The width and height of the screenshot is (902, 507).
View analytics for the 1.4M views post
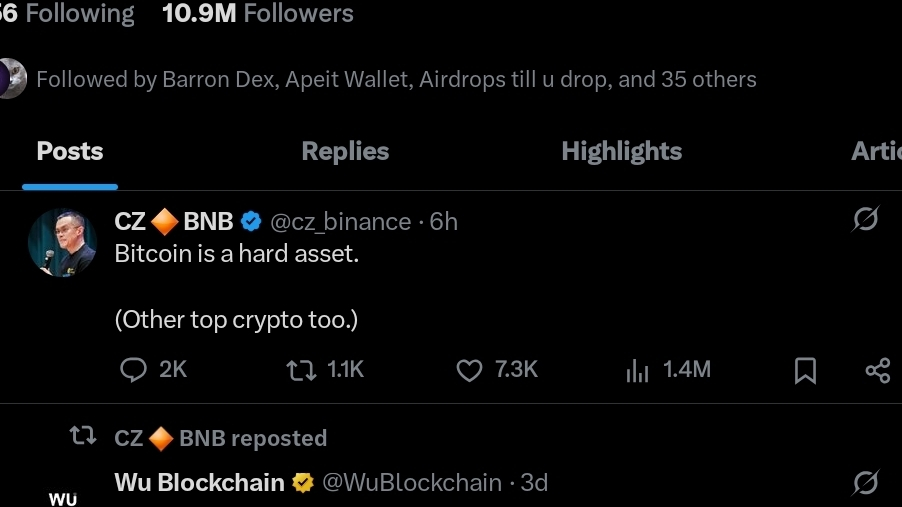pos(668,369)
